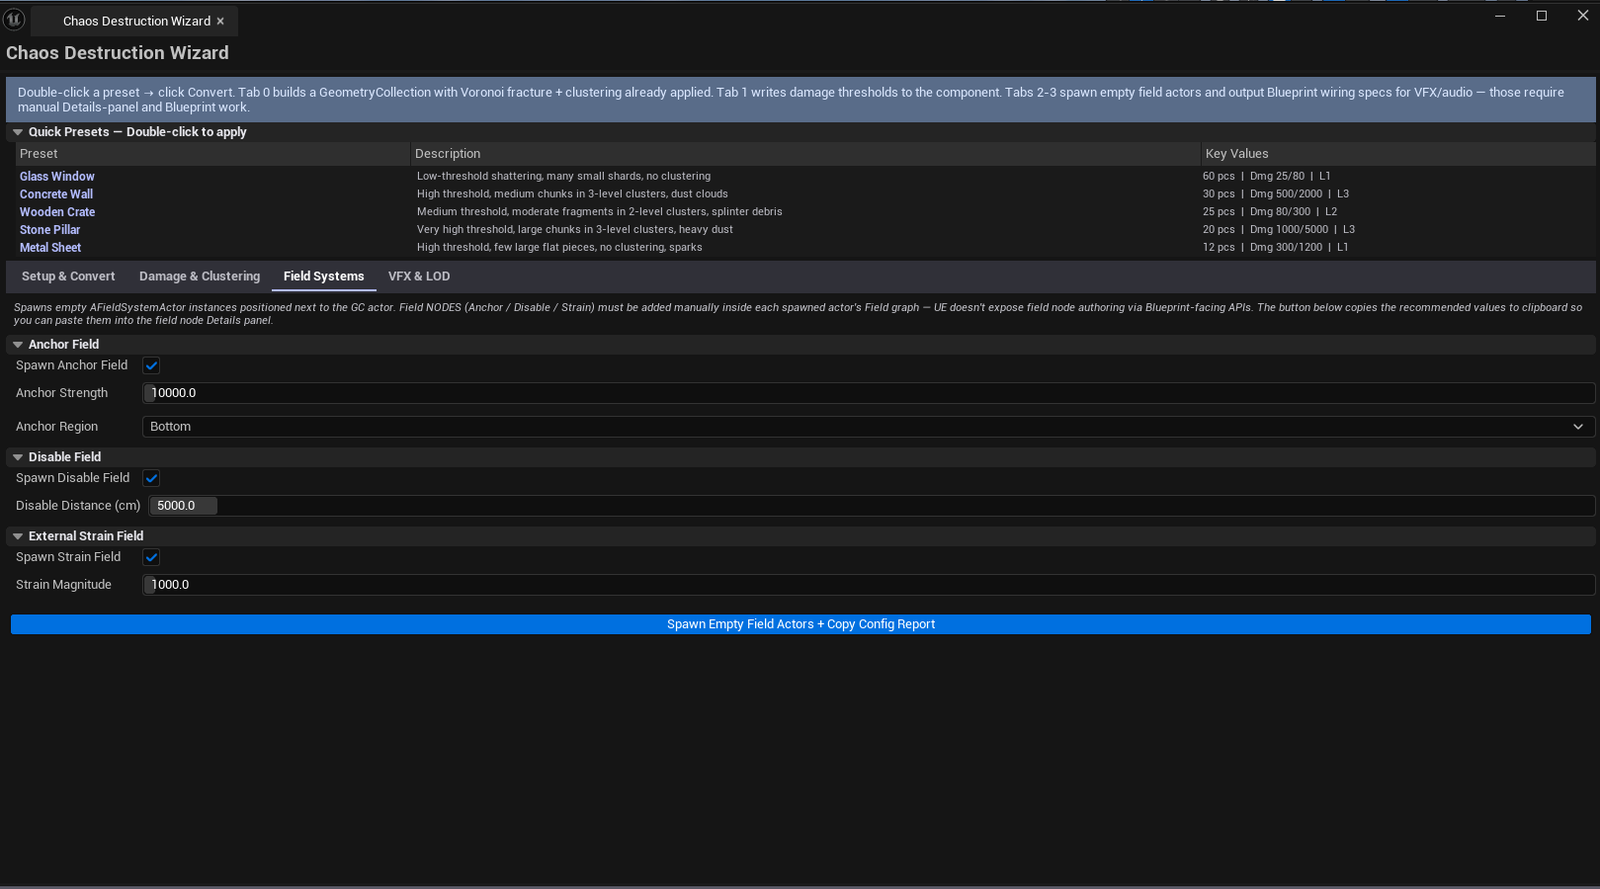The width and height of the screenshot is (1600, 889).
Task: Switch to the Damage & Clustering tab
Action: pyautogui.click(x=199, y=276)
